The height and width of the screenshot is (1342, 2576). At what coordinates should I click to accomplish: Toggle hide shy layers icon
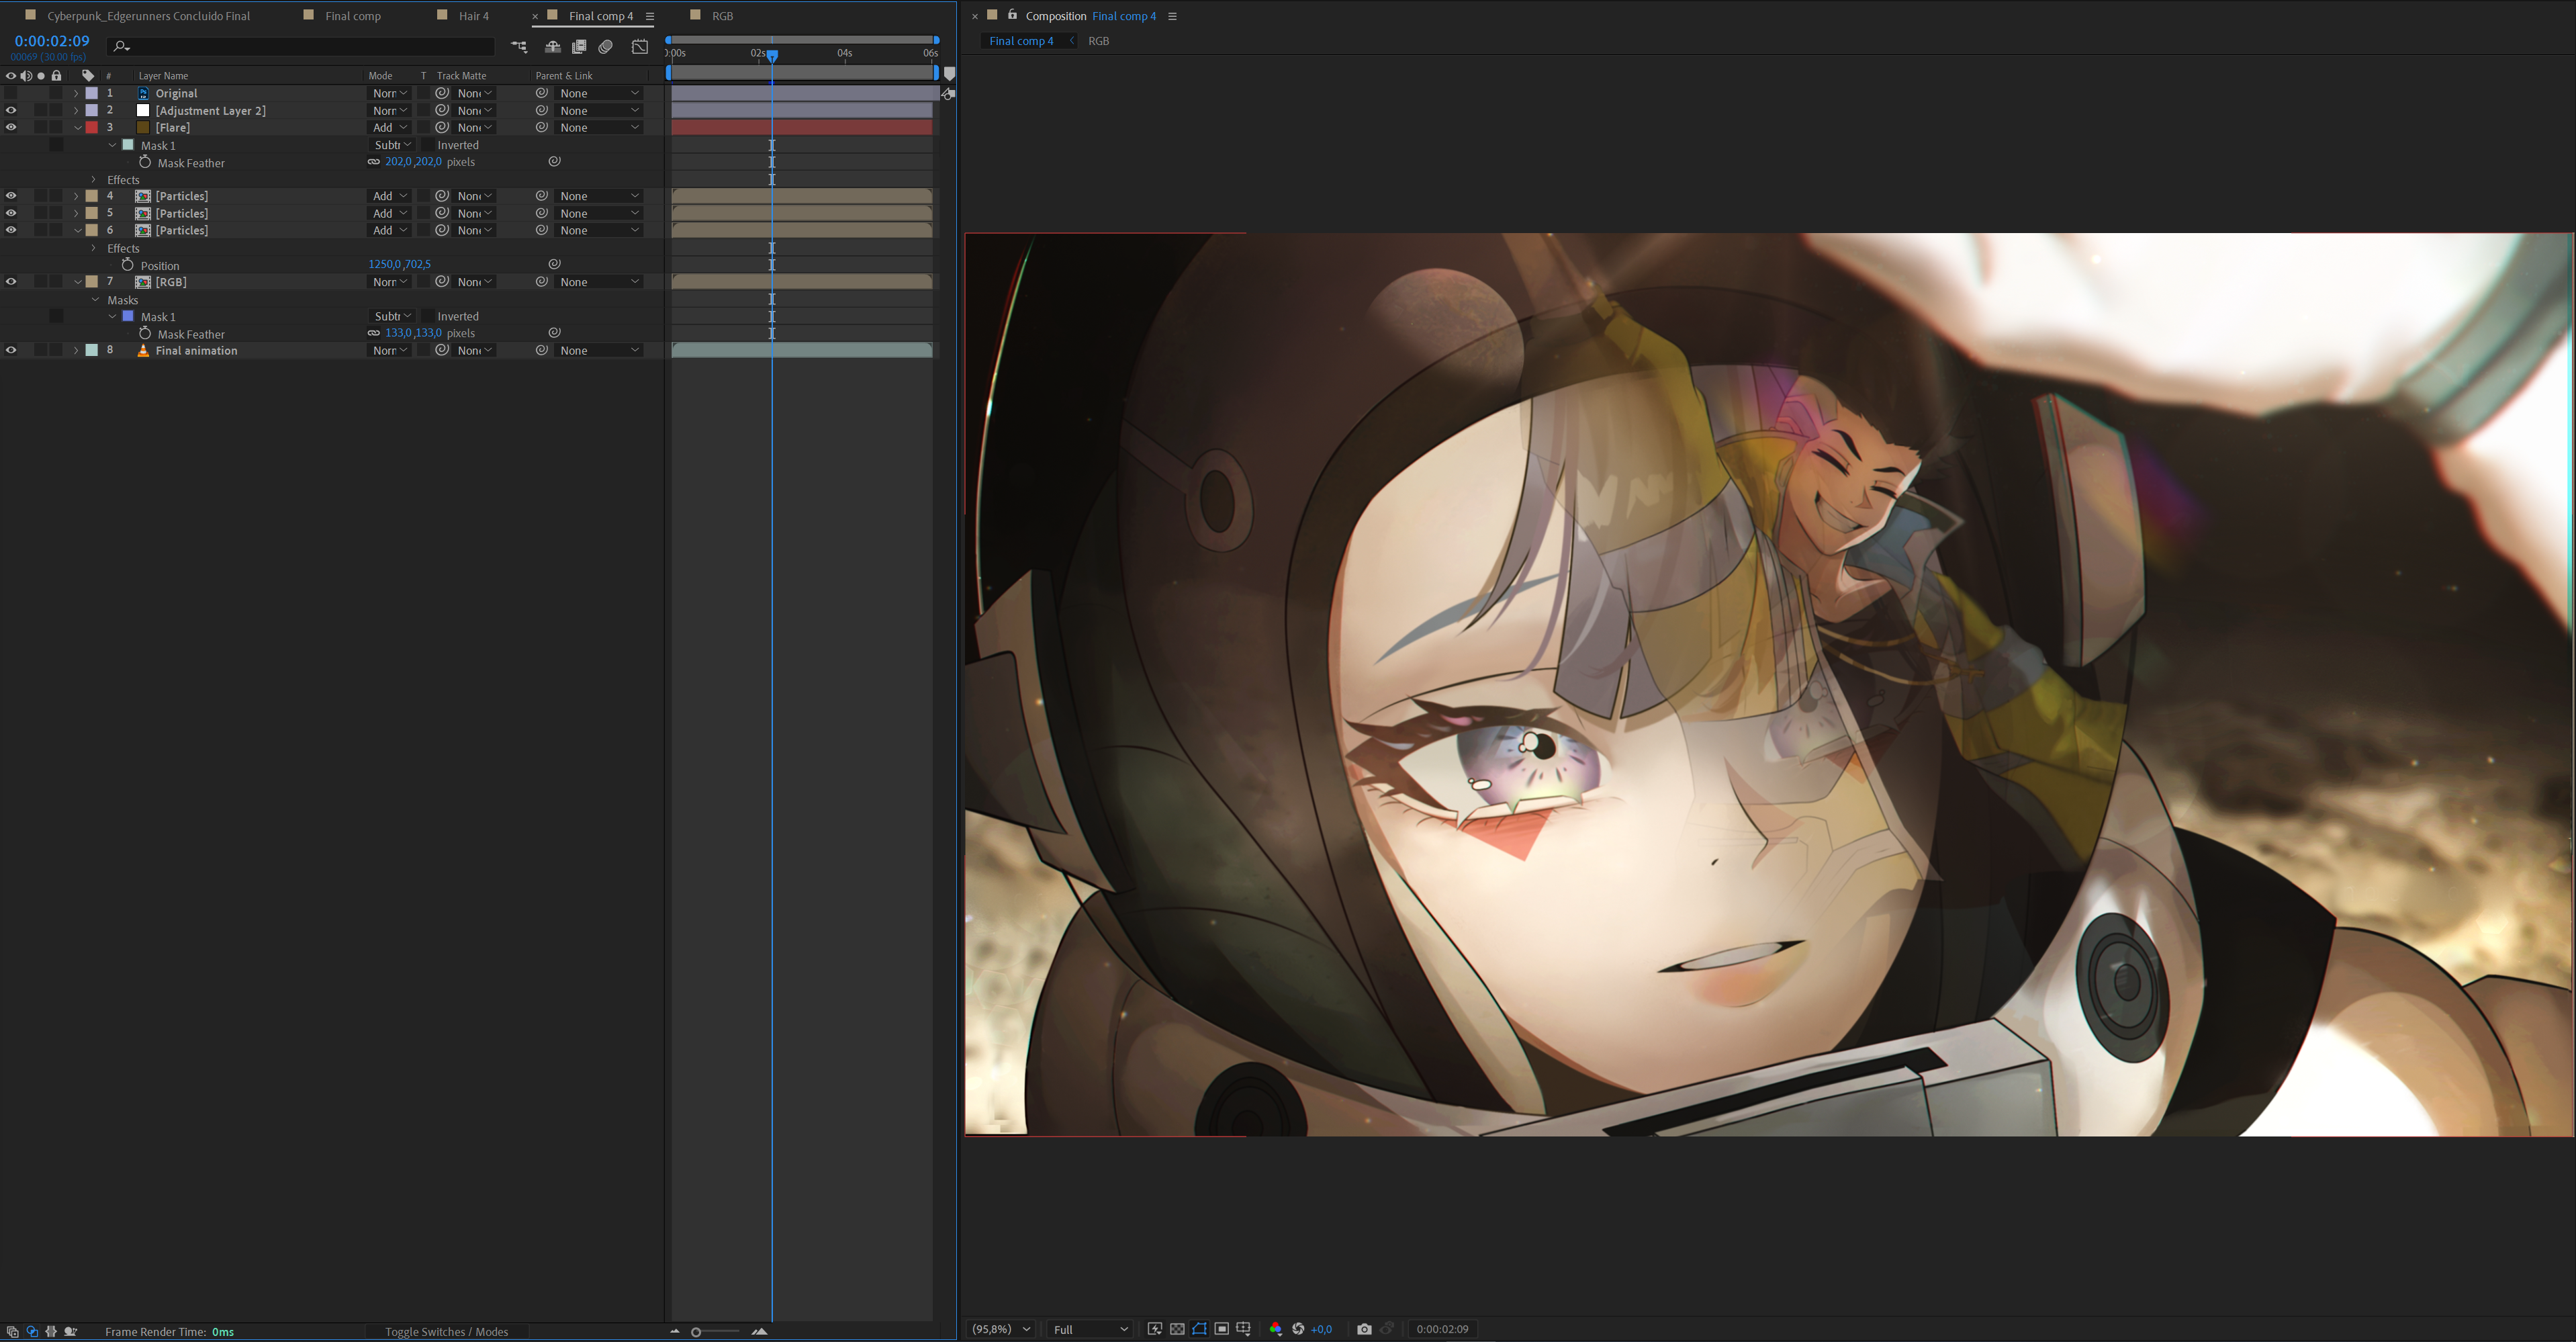coord(552,46)
